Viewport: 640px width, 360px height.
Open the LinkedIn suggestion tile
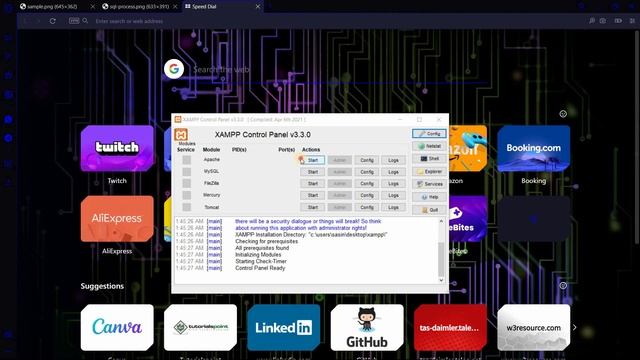coord(284,327)
